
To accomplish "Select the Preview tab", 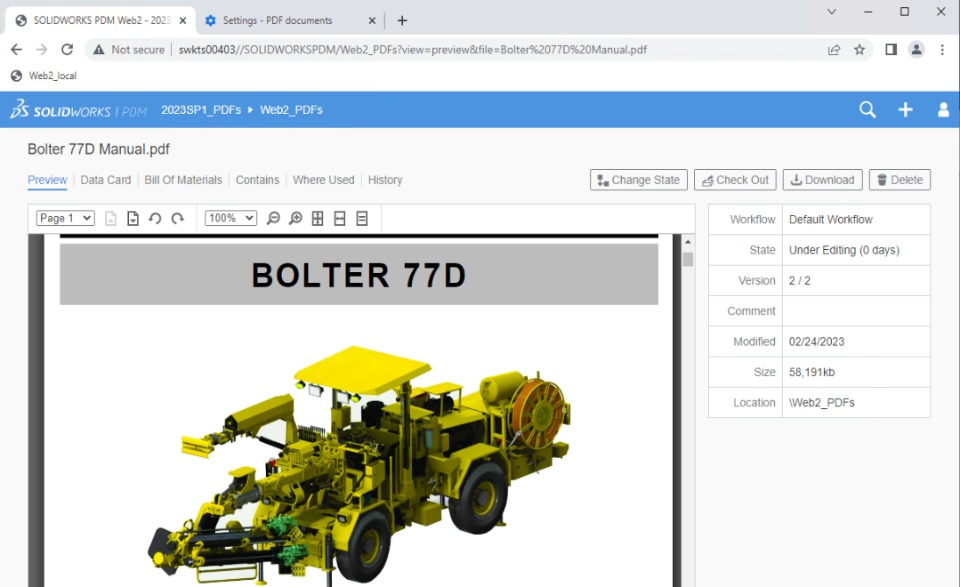I will [x=47, y=180].
